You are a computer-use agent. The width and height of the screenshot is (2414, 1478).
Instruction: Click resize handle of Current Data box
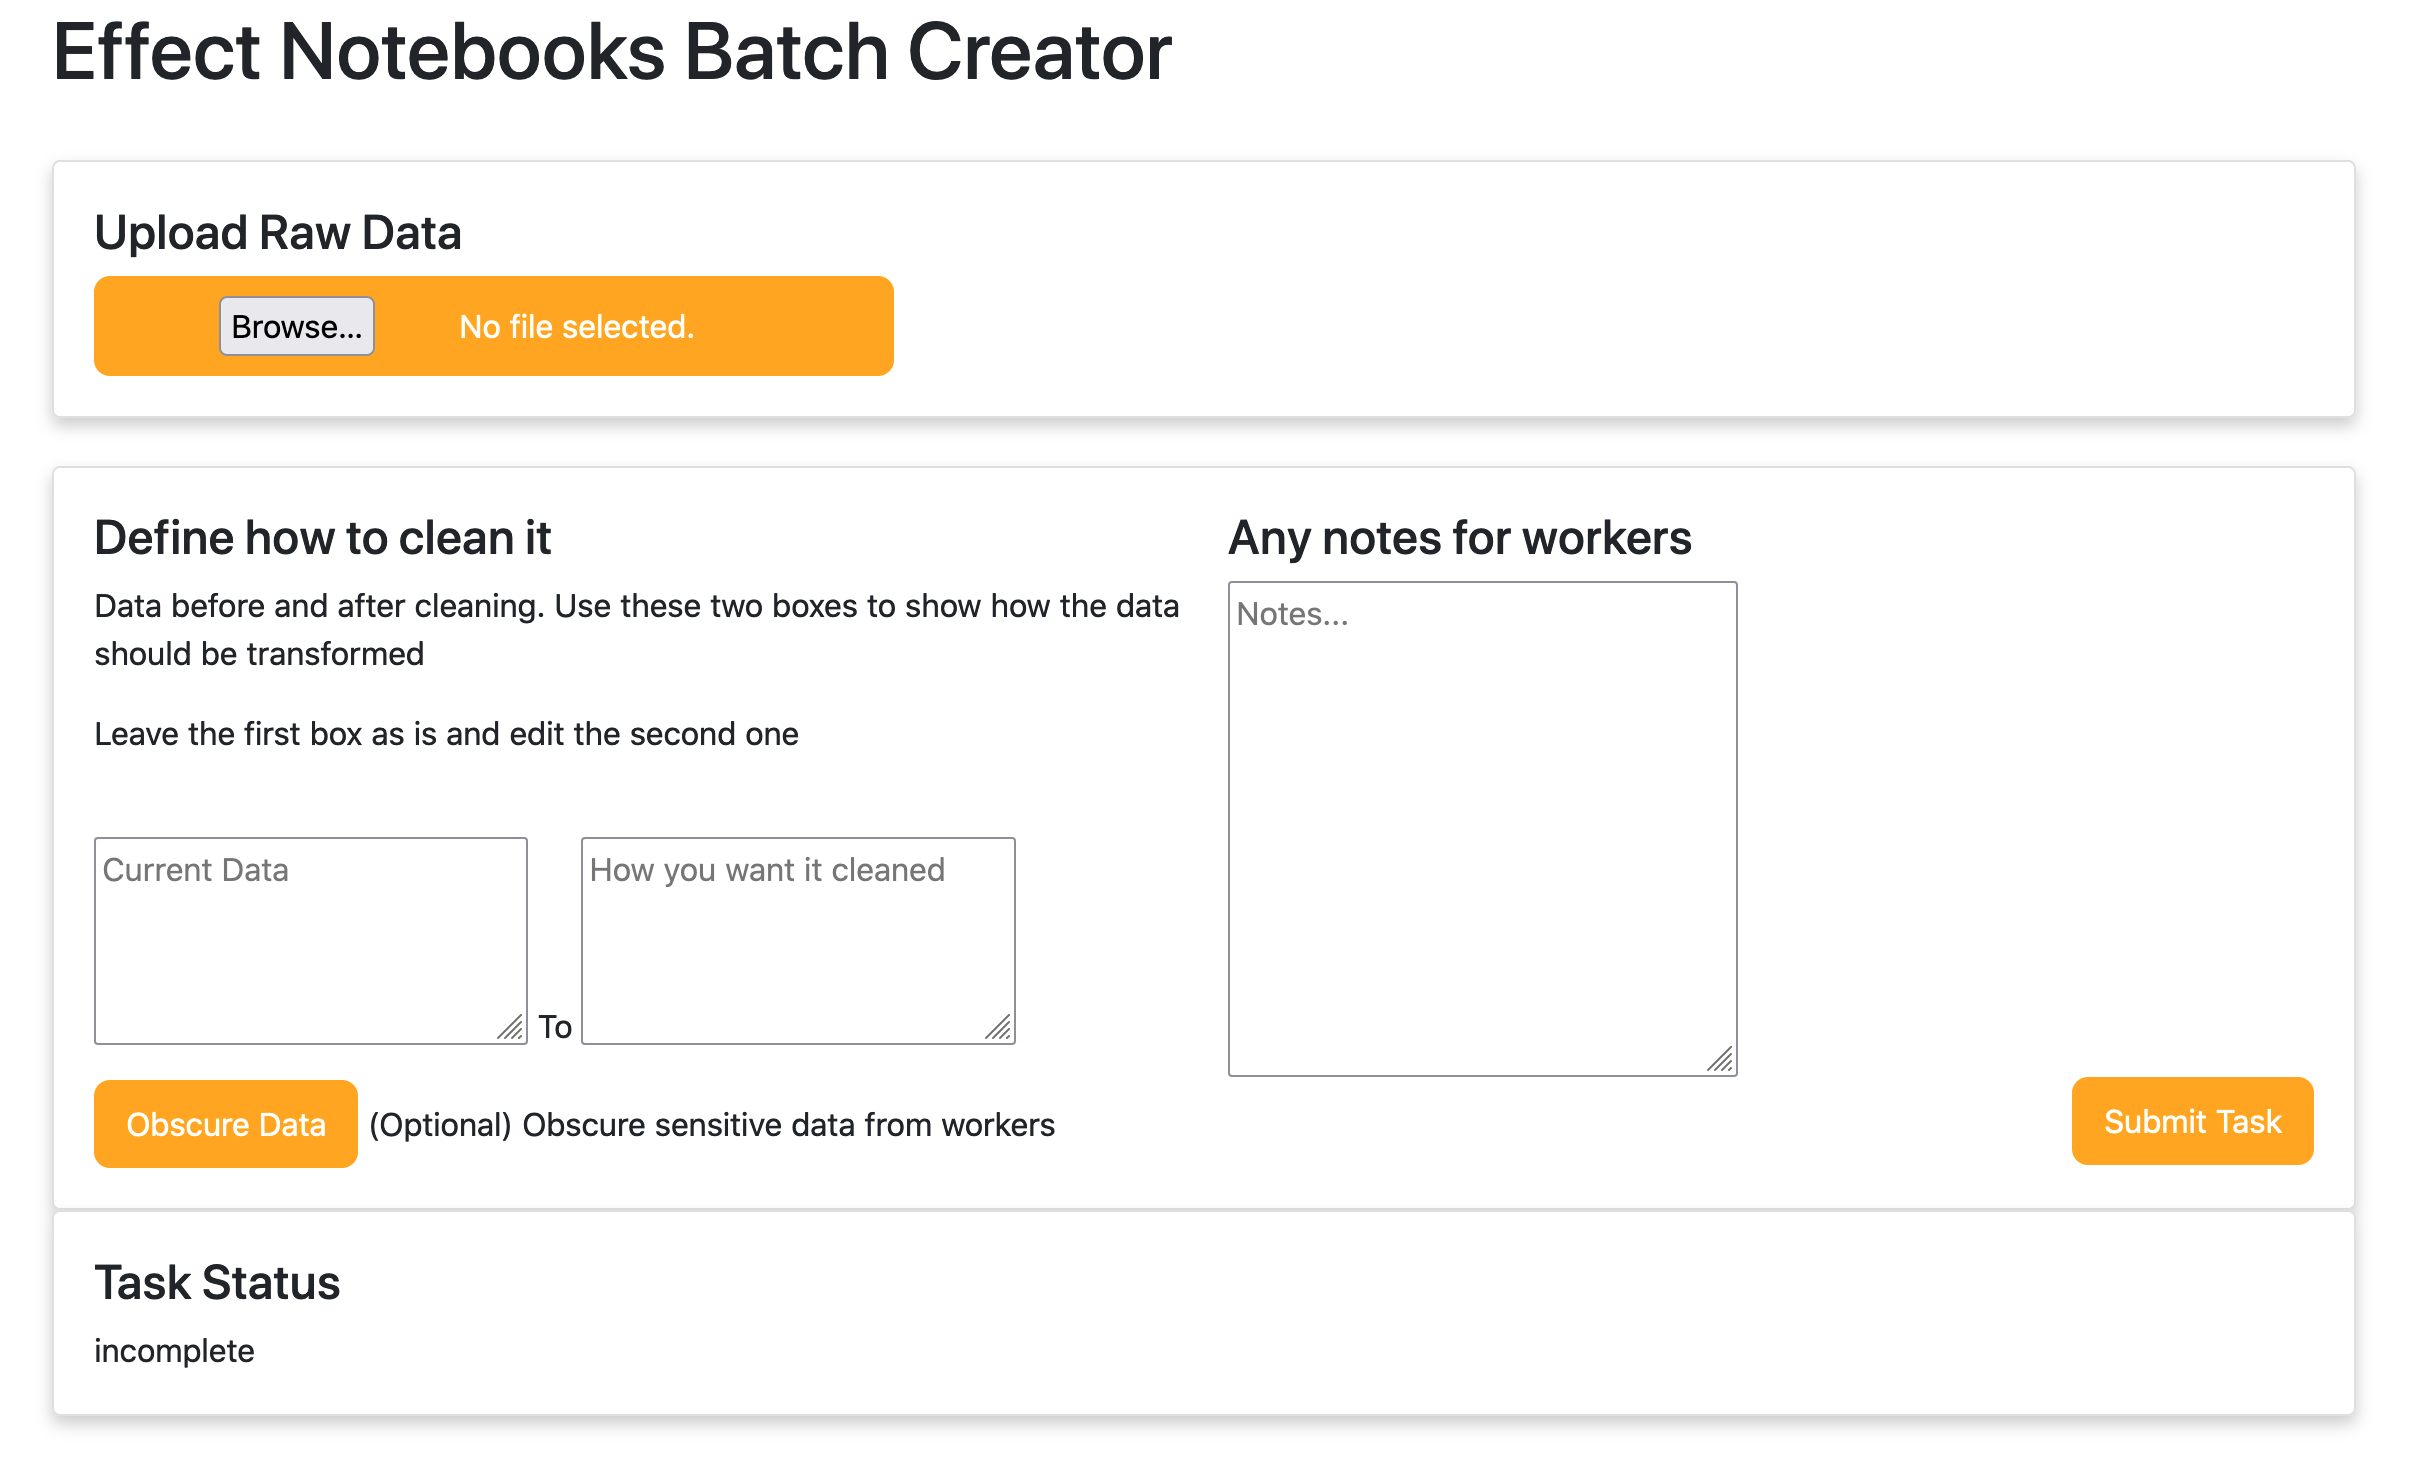pos(511,1028)
